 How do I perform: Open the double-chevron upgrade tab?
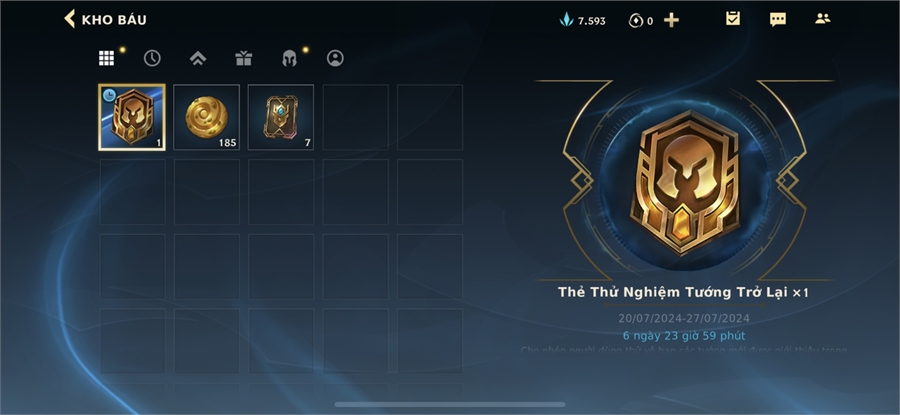pos(198,58)
